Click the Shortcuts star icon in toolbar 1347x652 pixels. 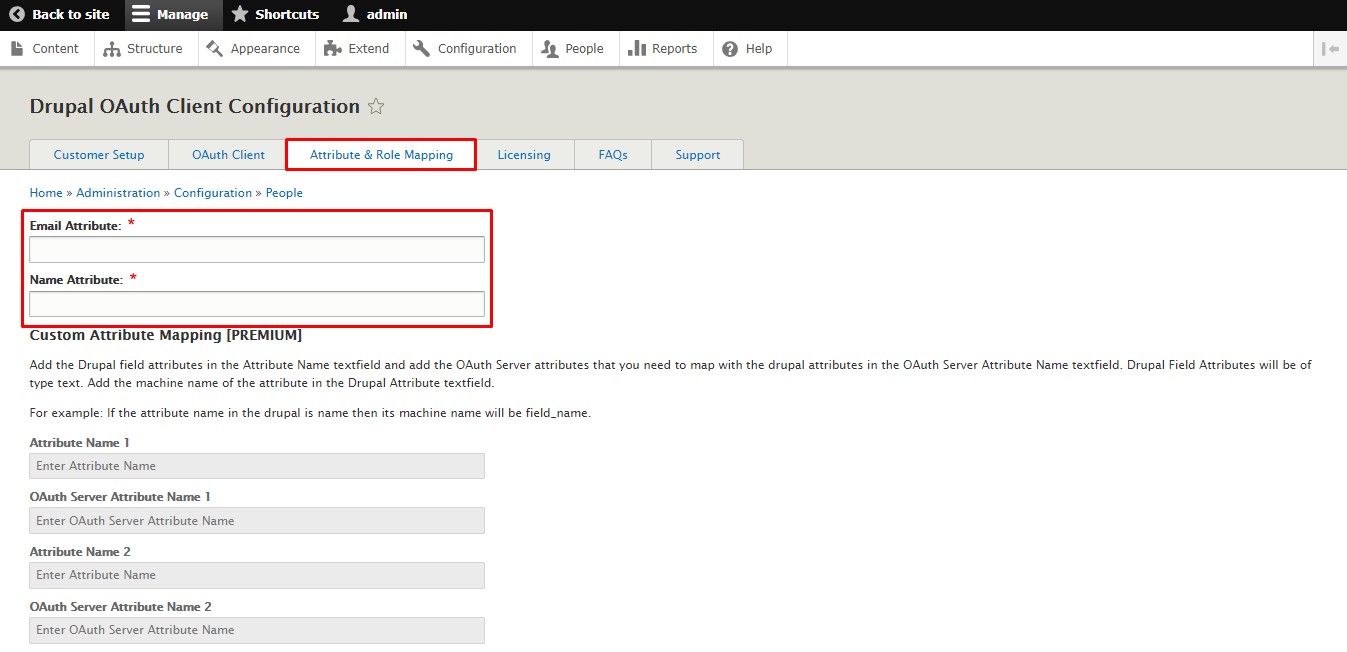point(240,14)
